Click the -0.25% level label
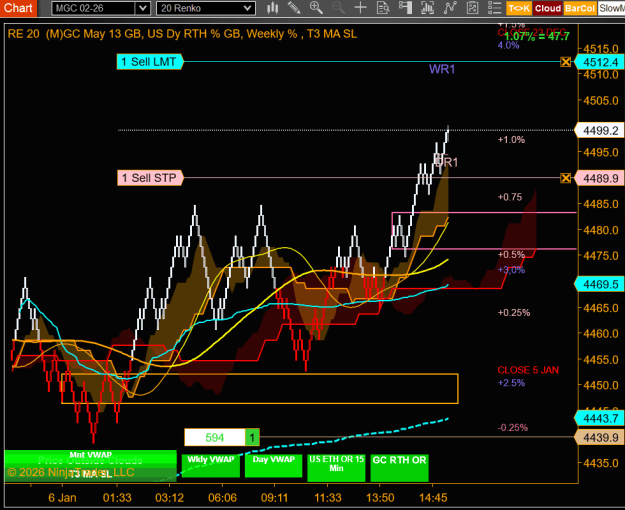 pyautogui.click(x=513, y=427)
